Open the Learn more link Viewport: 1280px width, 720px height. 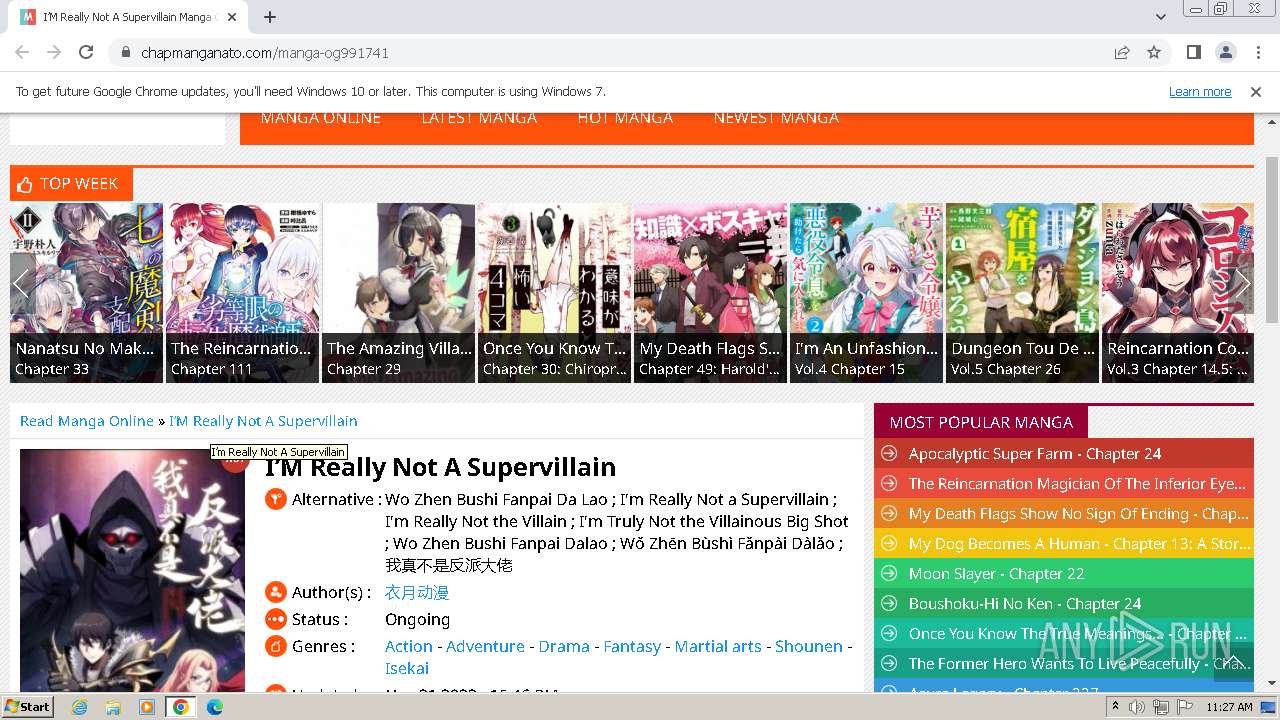tap(1200, 91)
